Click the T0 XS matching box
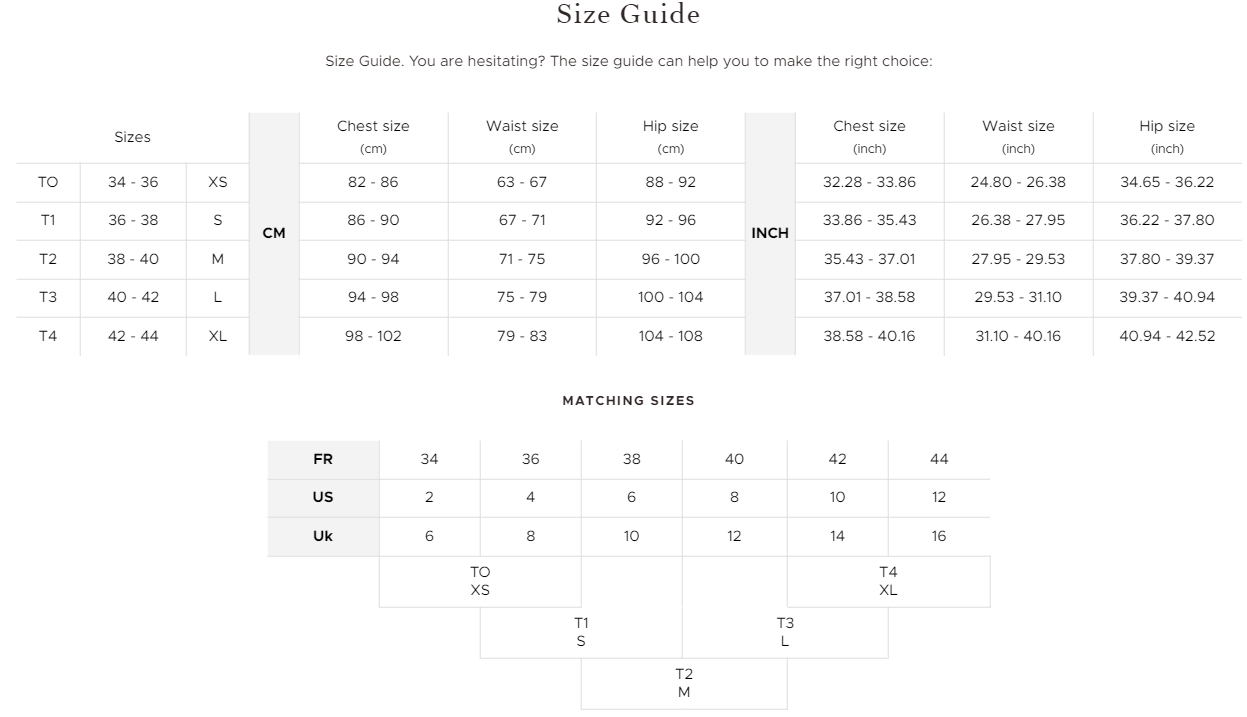 click(x=480, y=581)
